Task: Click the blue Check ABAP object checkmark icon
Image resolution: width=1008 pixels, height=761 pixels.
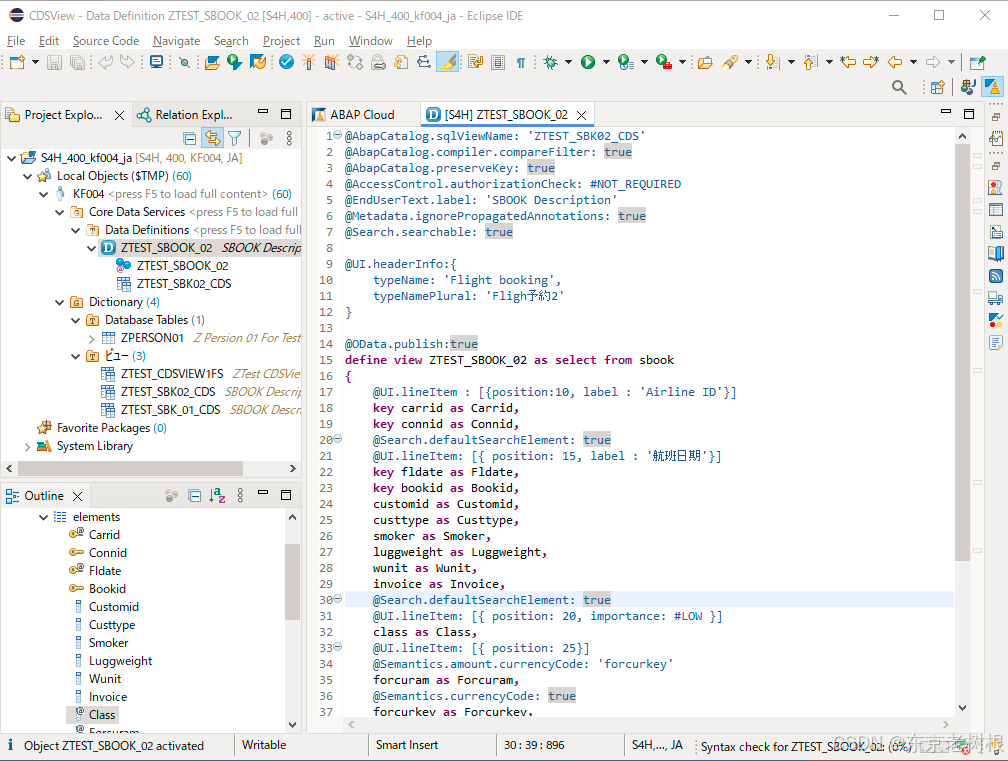Action: [287, 62]
